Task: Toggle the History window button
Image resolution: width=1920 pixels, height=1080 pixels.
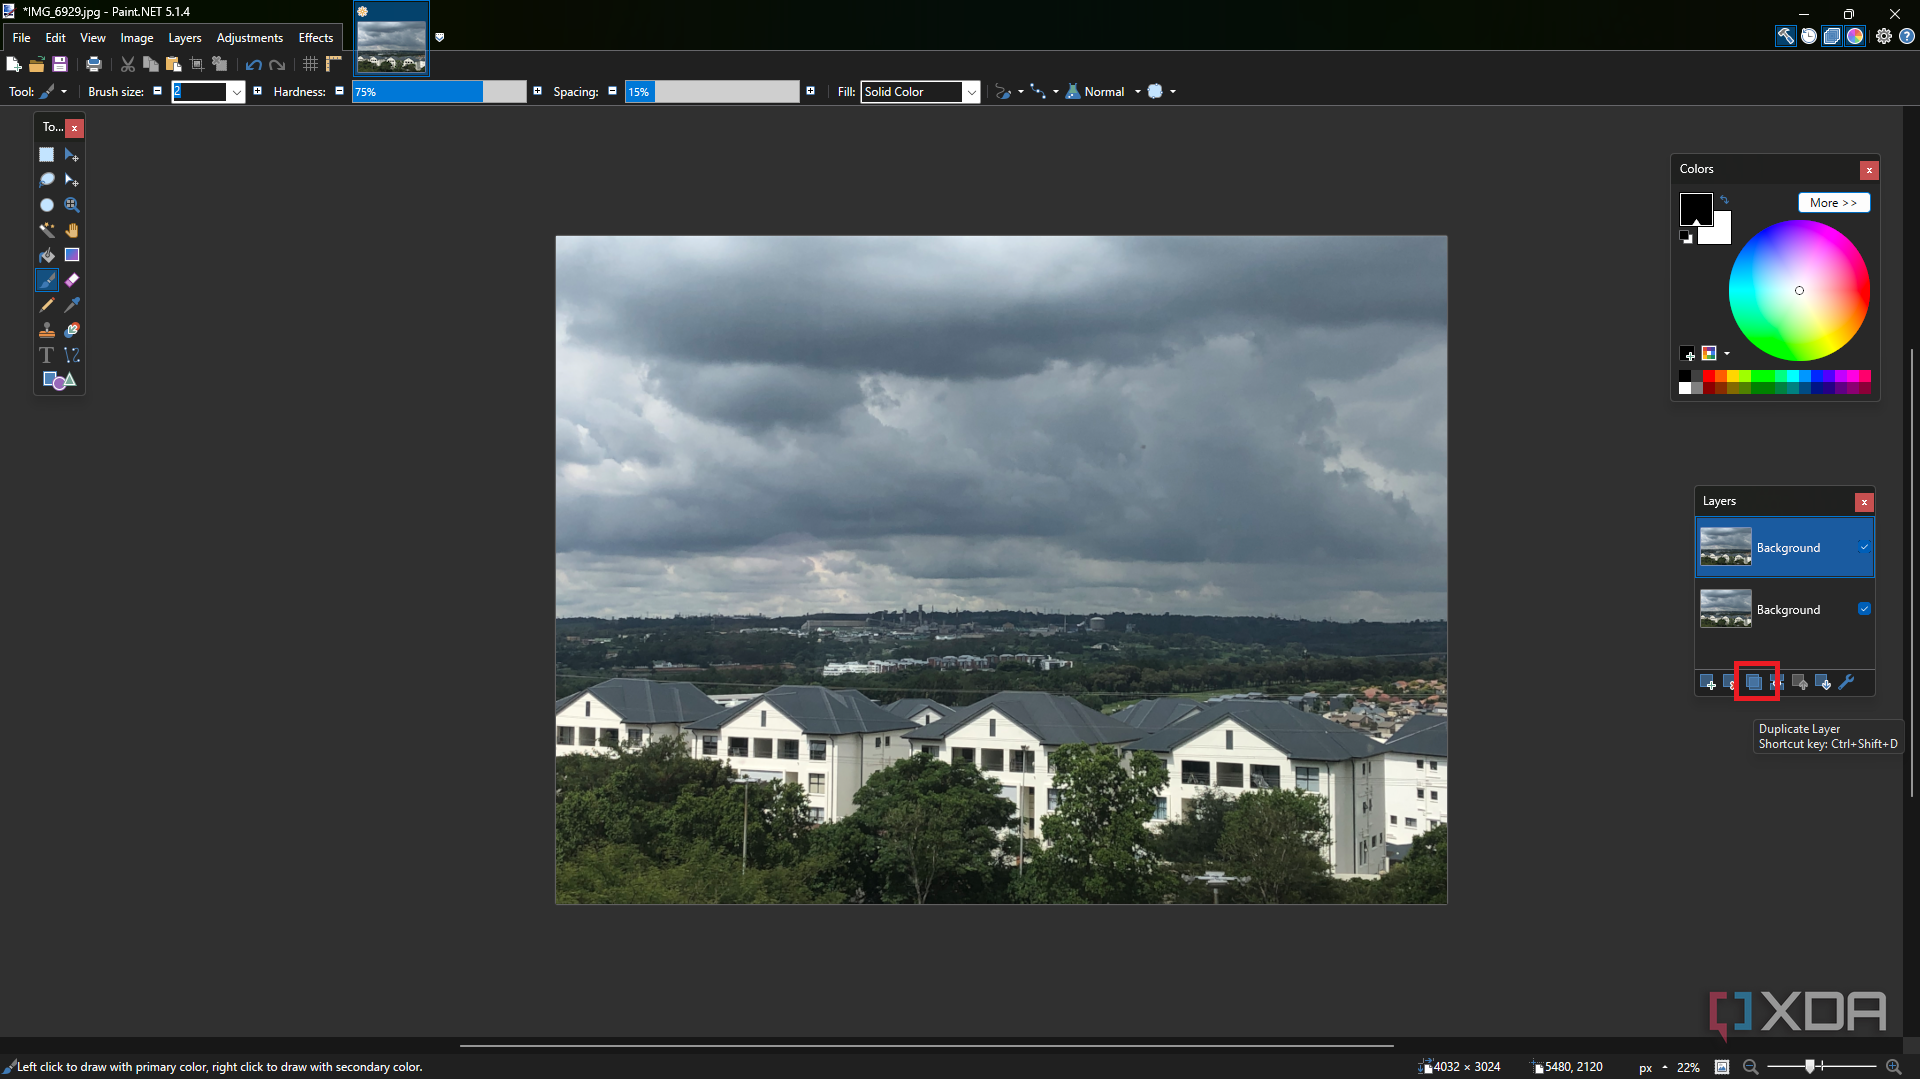Action: (1809, 36)
